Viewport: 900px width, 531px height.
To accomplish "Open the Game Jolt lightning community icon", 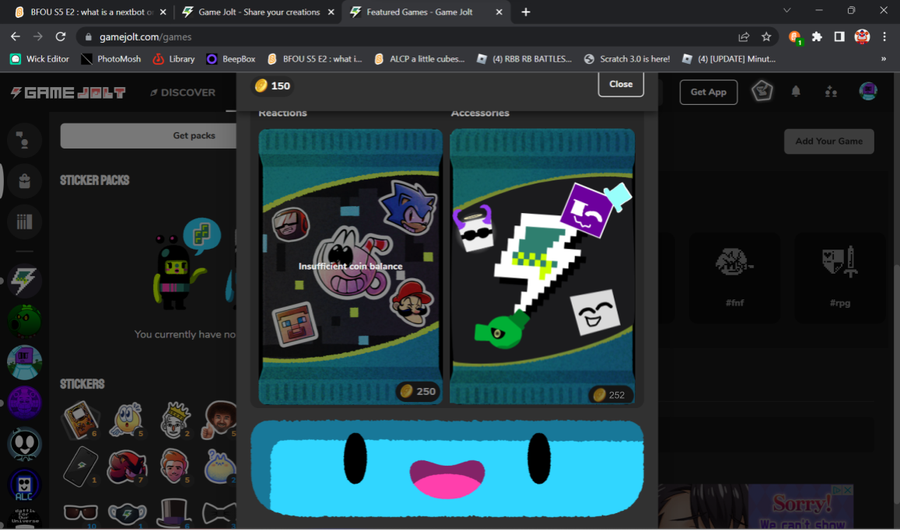I will click(24, 281).
